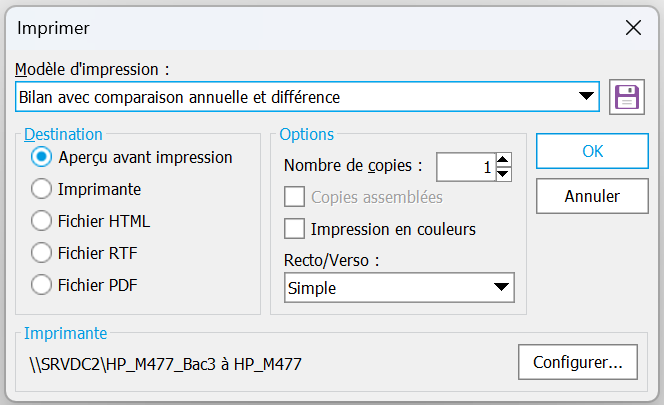Choose Fichier RTF as destination
Viewport: 664px width, 405px height.
click(x=42, y=252)
